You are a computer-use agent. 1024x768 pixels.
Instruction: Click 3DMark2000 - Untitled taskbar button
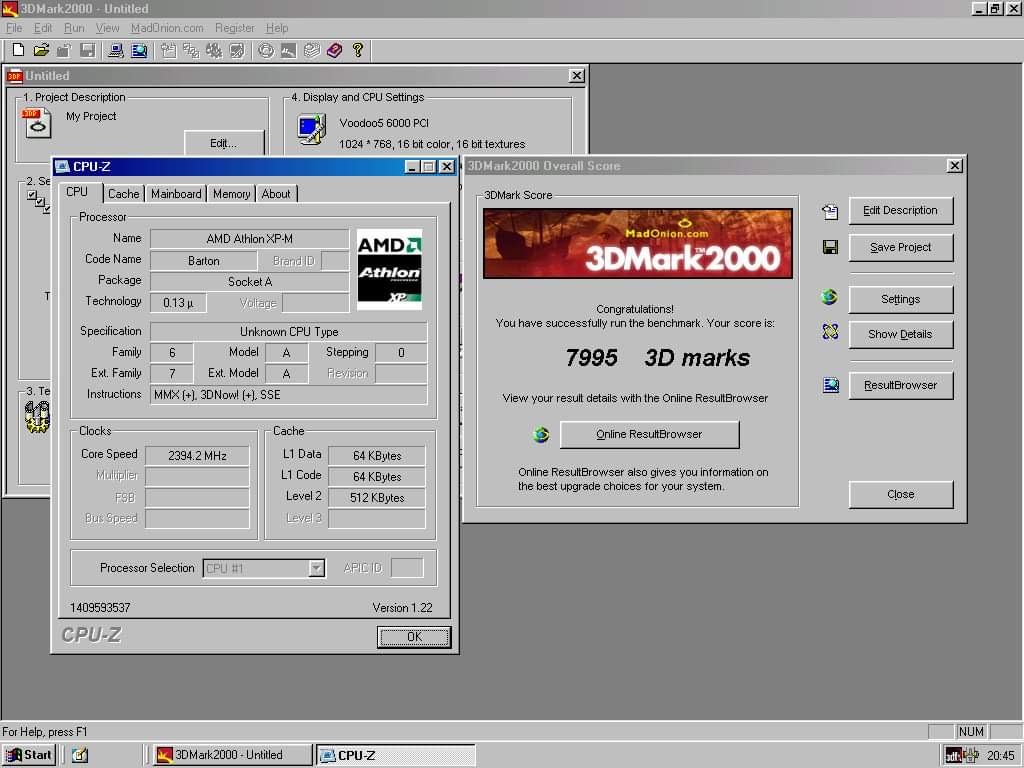233,755
